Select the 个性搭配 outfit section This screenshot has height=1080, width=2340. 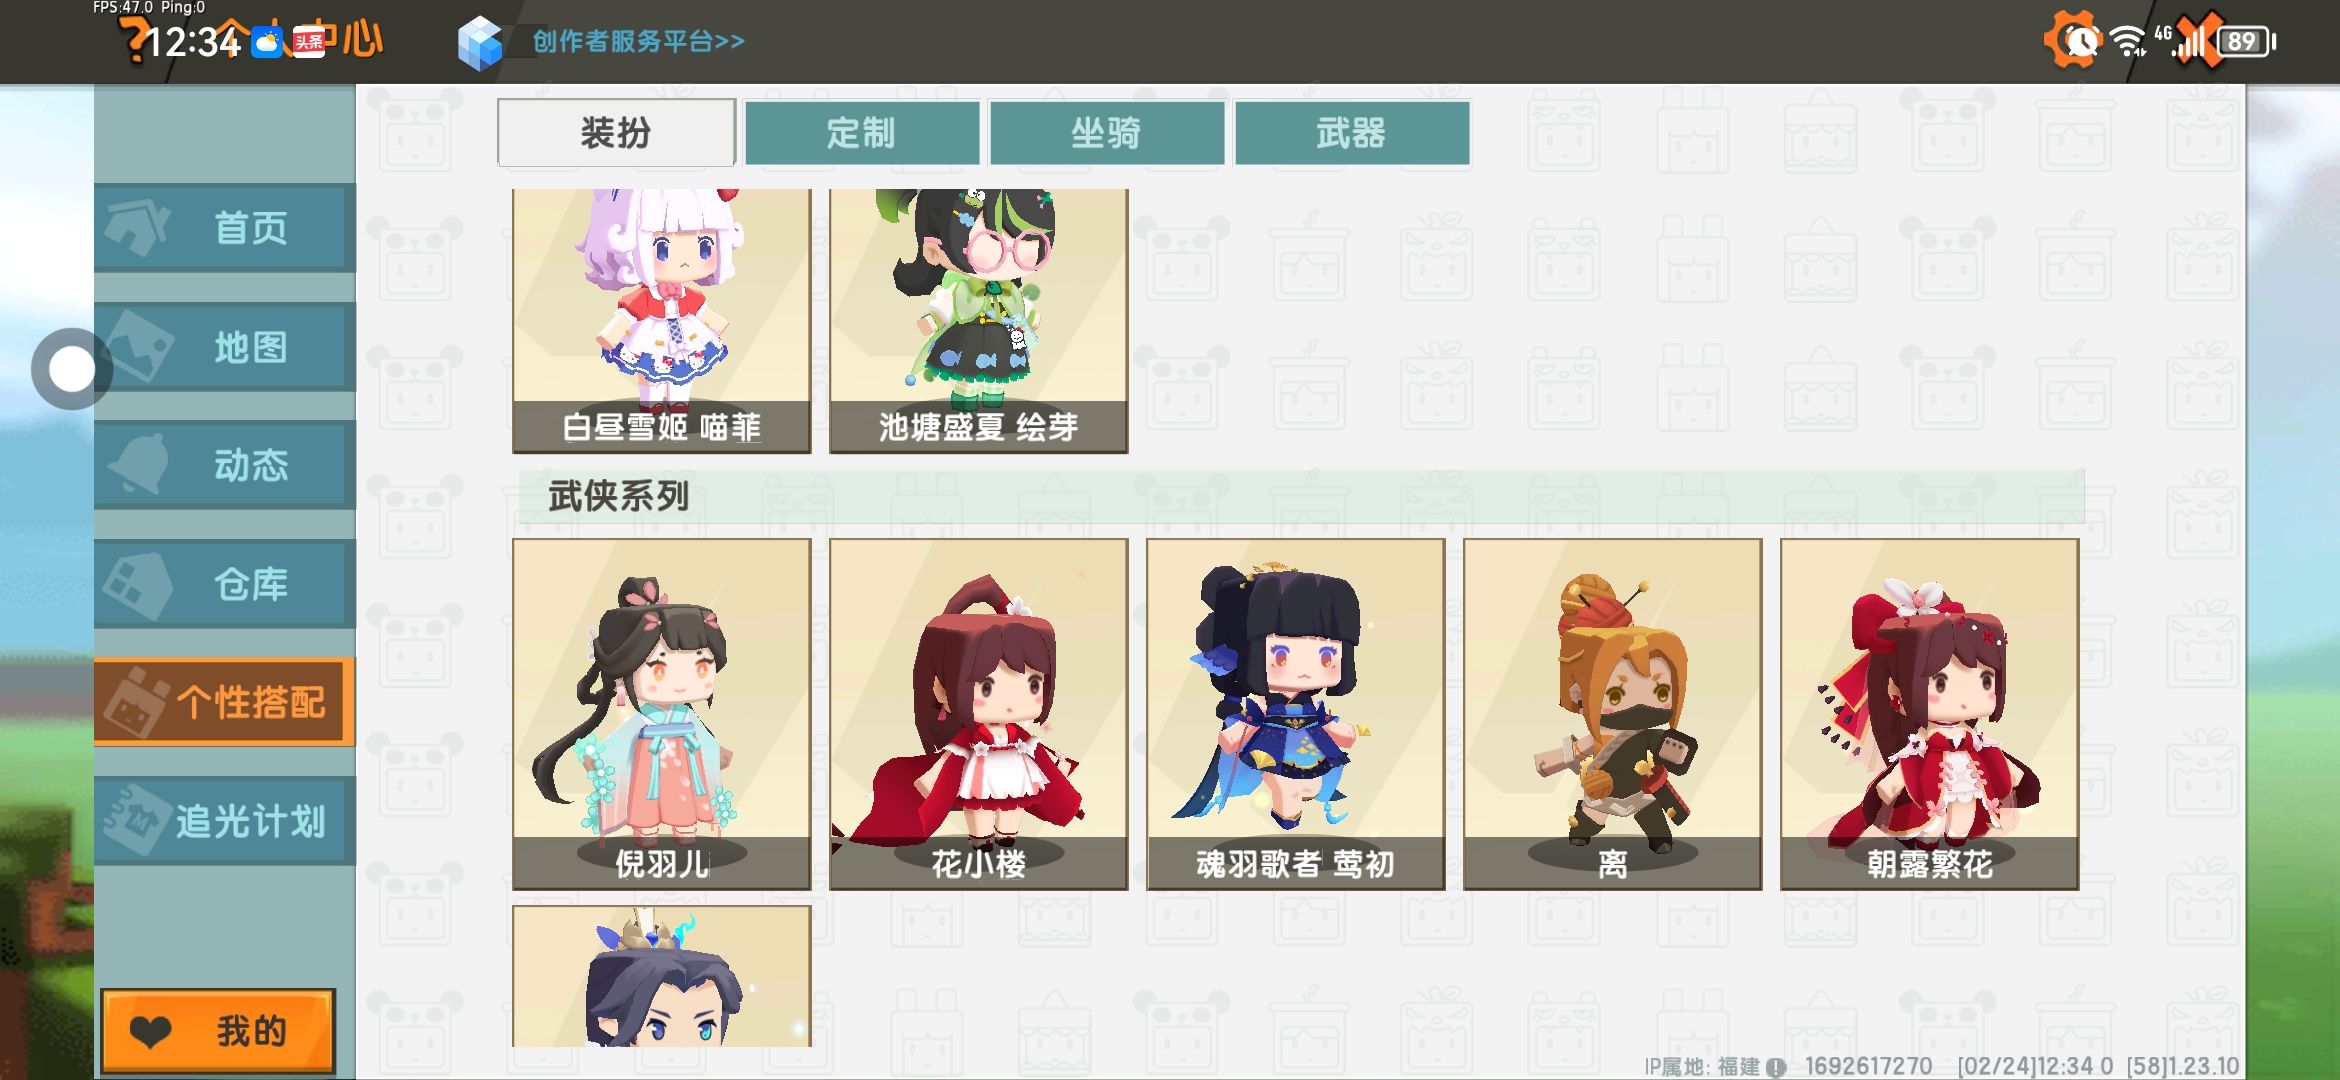(225, 702)
